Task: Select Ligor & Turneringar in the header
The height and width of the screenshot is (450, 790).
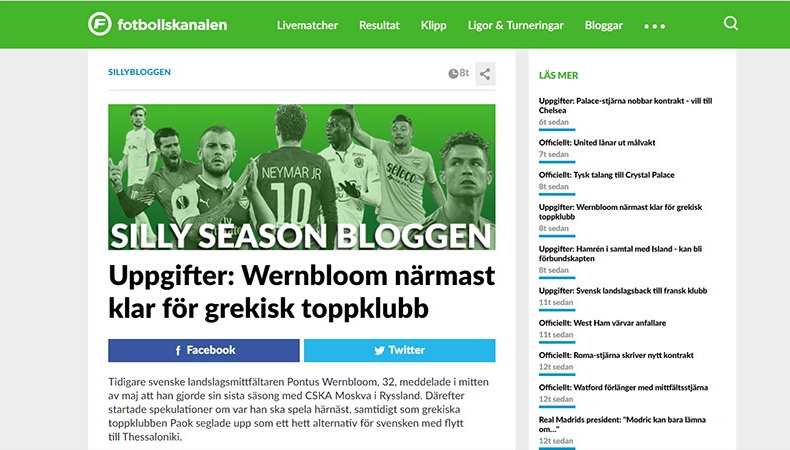Action: click(515, 25)
